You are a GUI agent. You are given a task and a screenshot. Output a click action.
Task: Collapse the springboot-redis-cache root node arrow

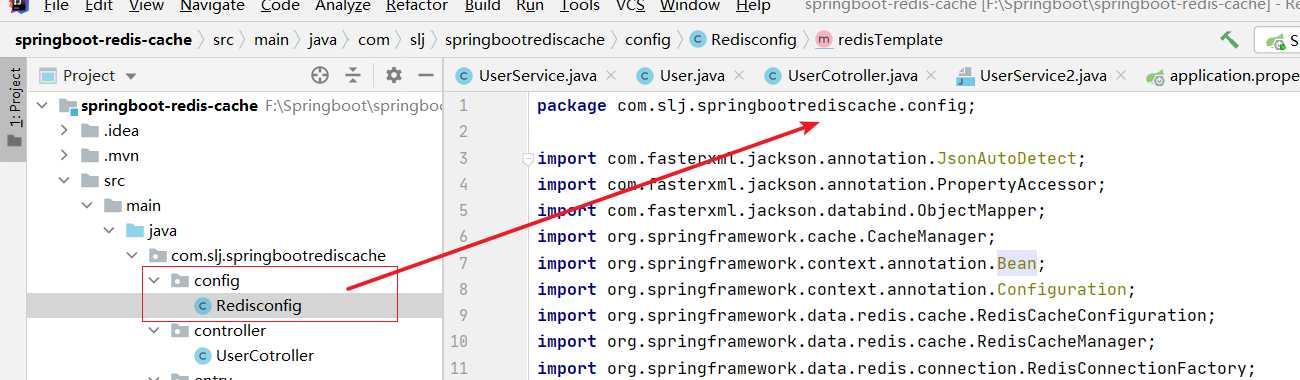pos(42,106)
